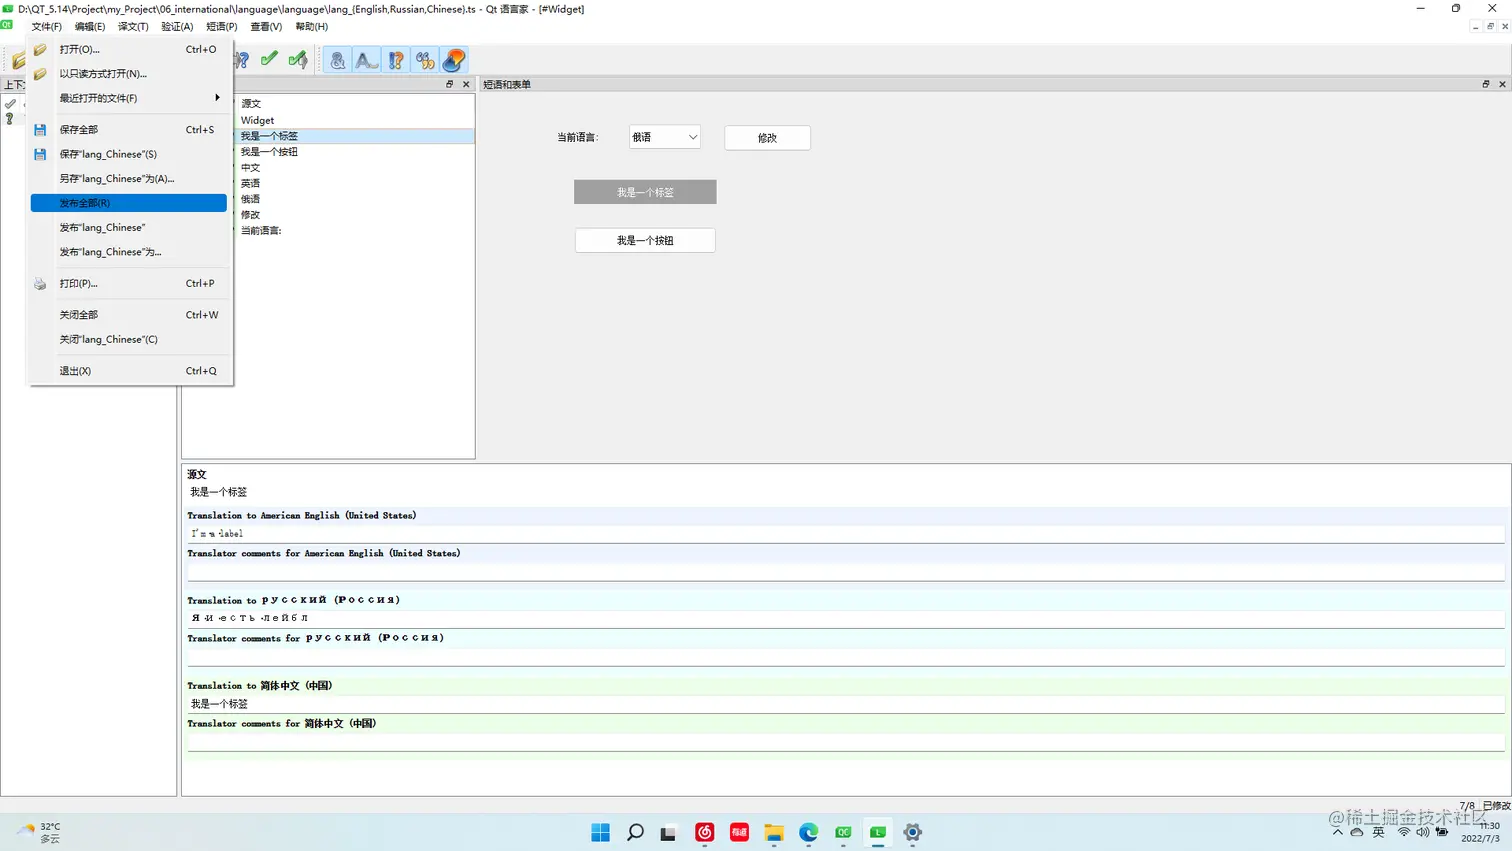1512x851 pixels.
Task: Edit the American English translation field
Action: pos(846,534)
